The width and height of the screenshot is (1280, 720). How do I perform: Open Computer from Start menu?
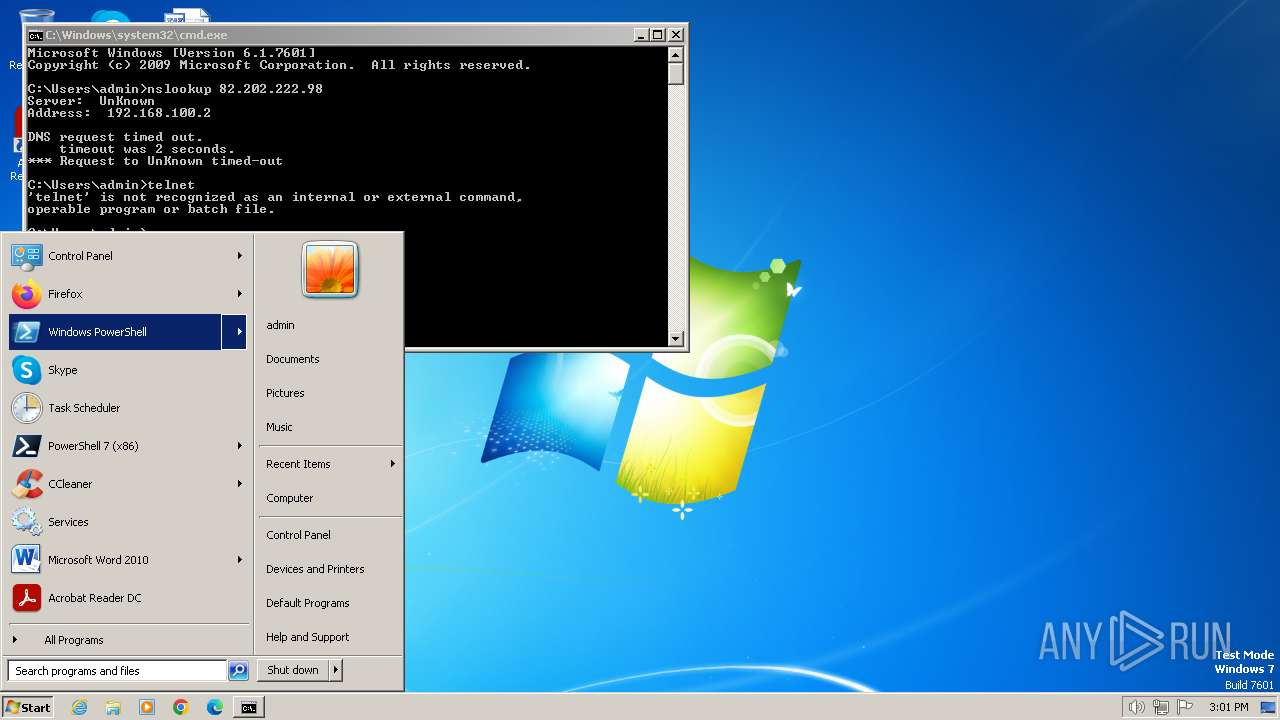(x=289, y=498)
